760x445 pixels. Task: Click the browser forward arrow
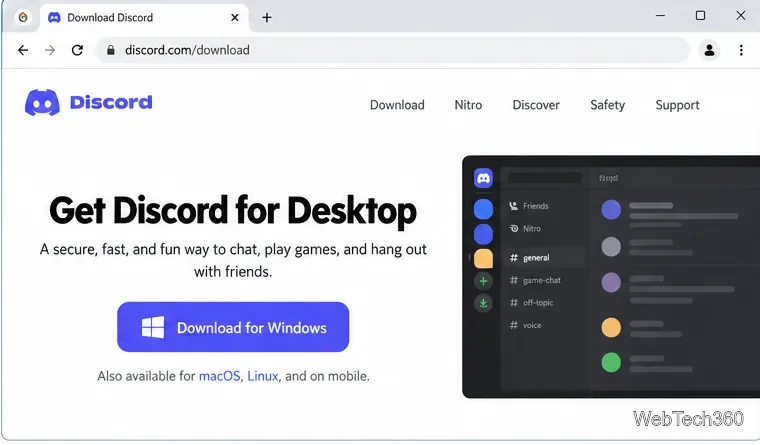pos(50,50)
